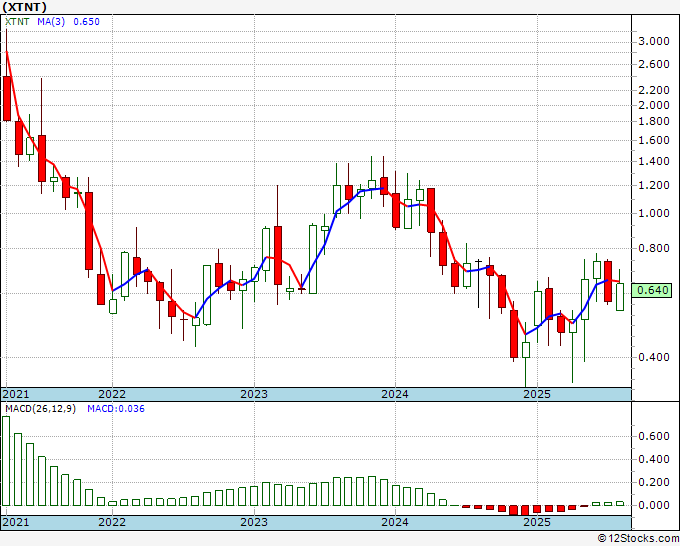Click the last green candle beside 0.640 tag
The height and width of the screenshot is (546, 680).
tap(620, 297)
